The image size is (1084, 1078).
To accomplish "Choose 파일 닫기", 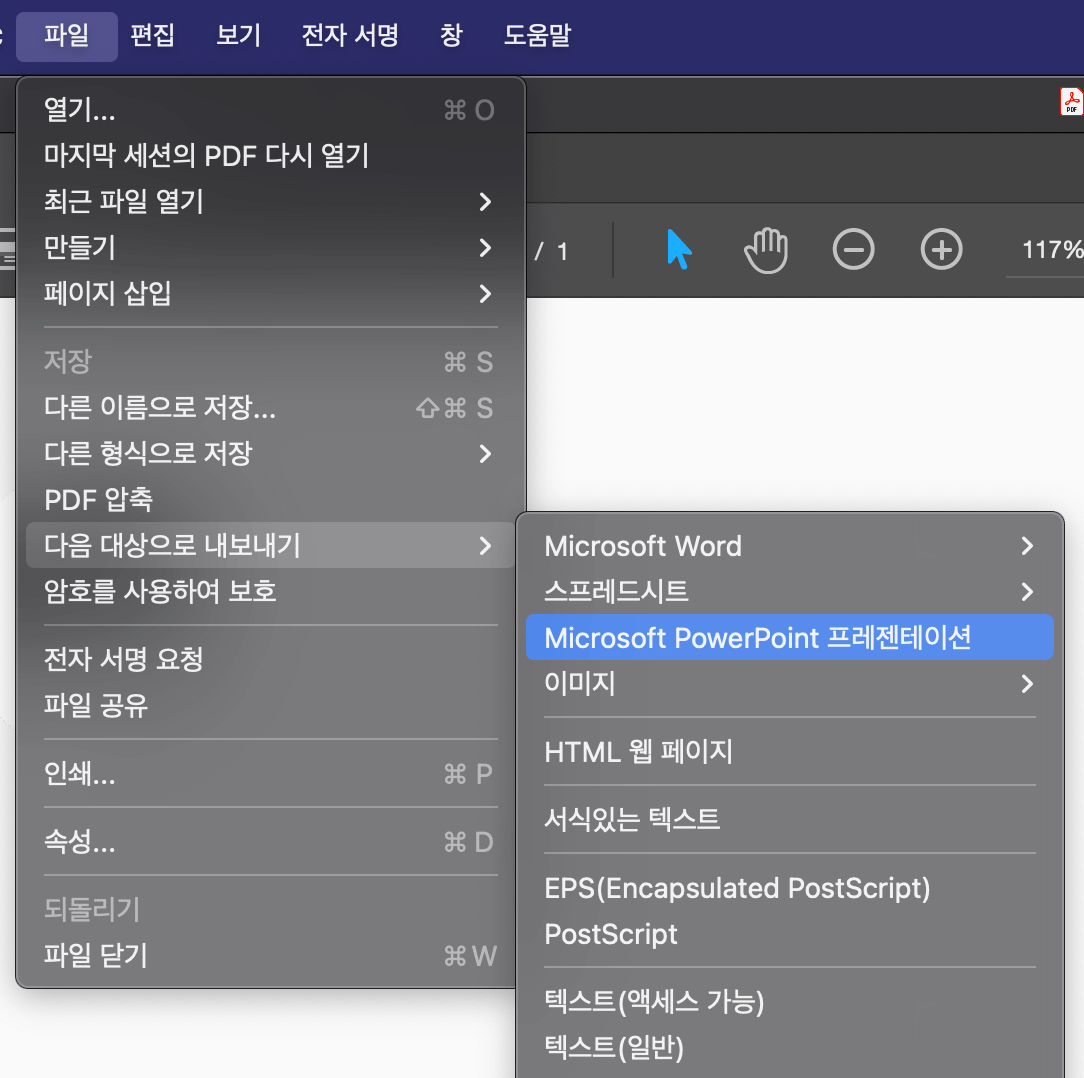I will [270, 956].
